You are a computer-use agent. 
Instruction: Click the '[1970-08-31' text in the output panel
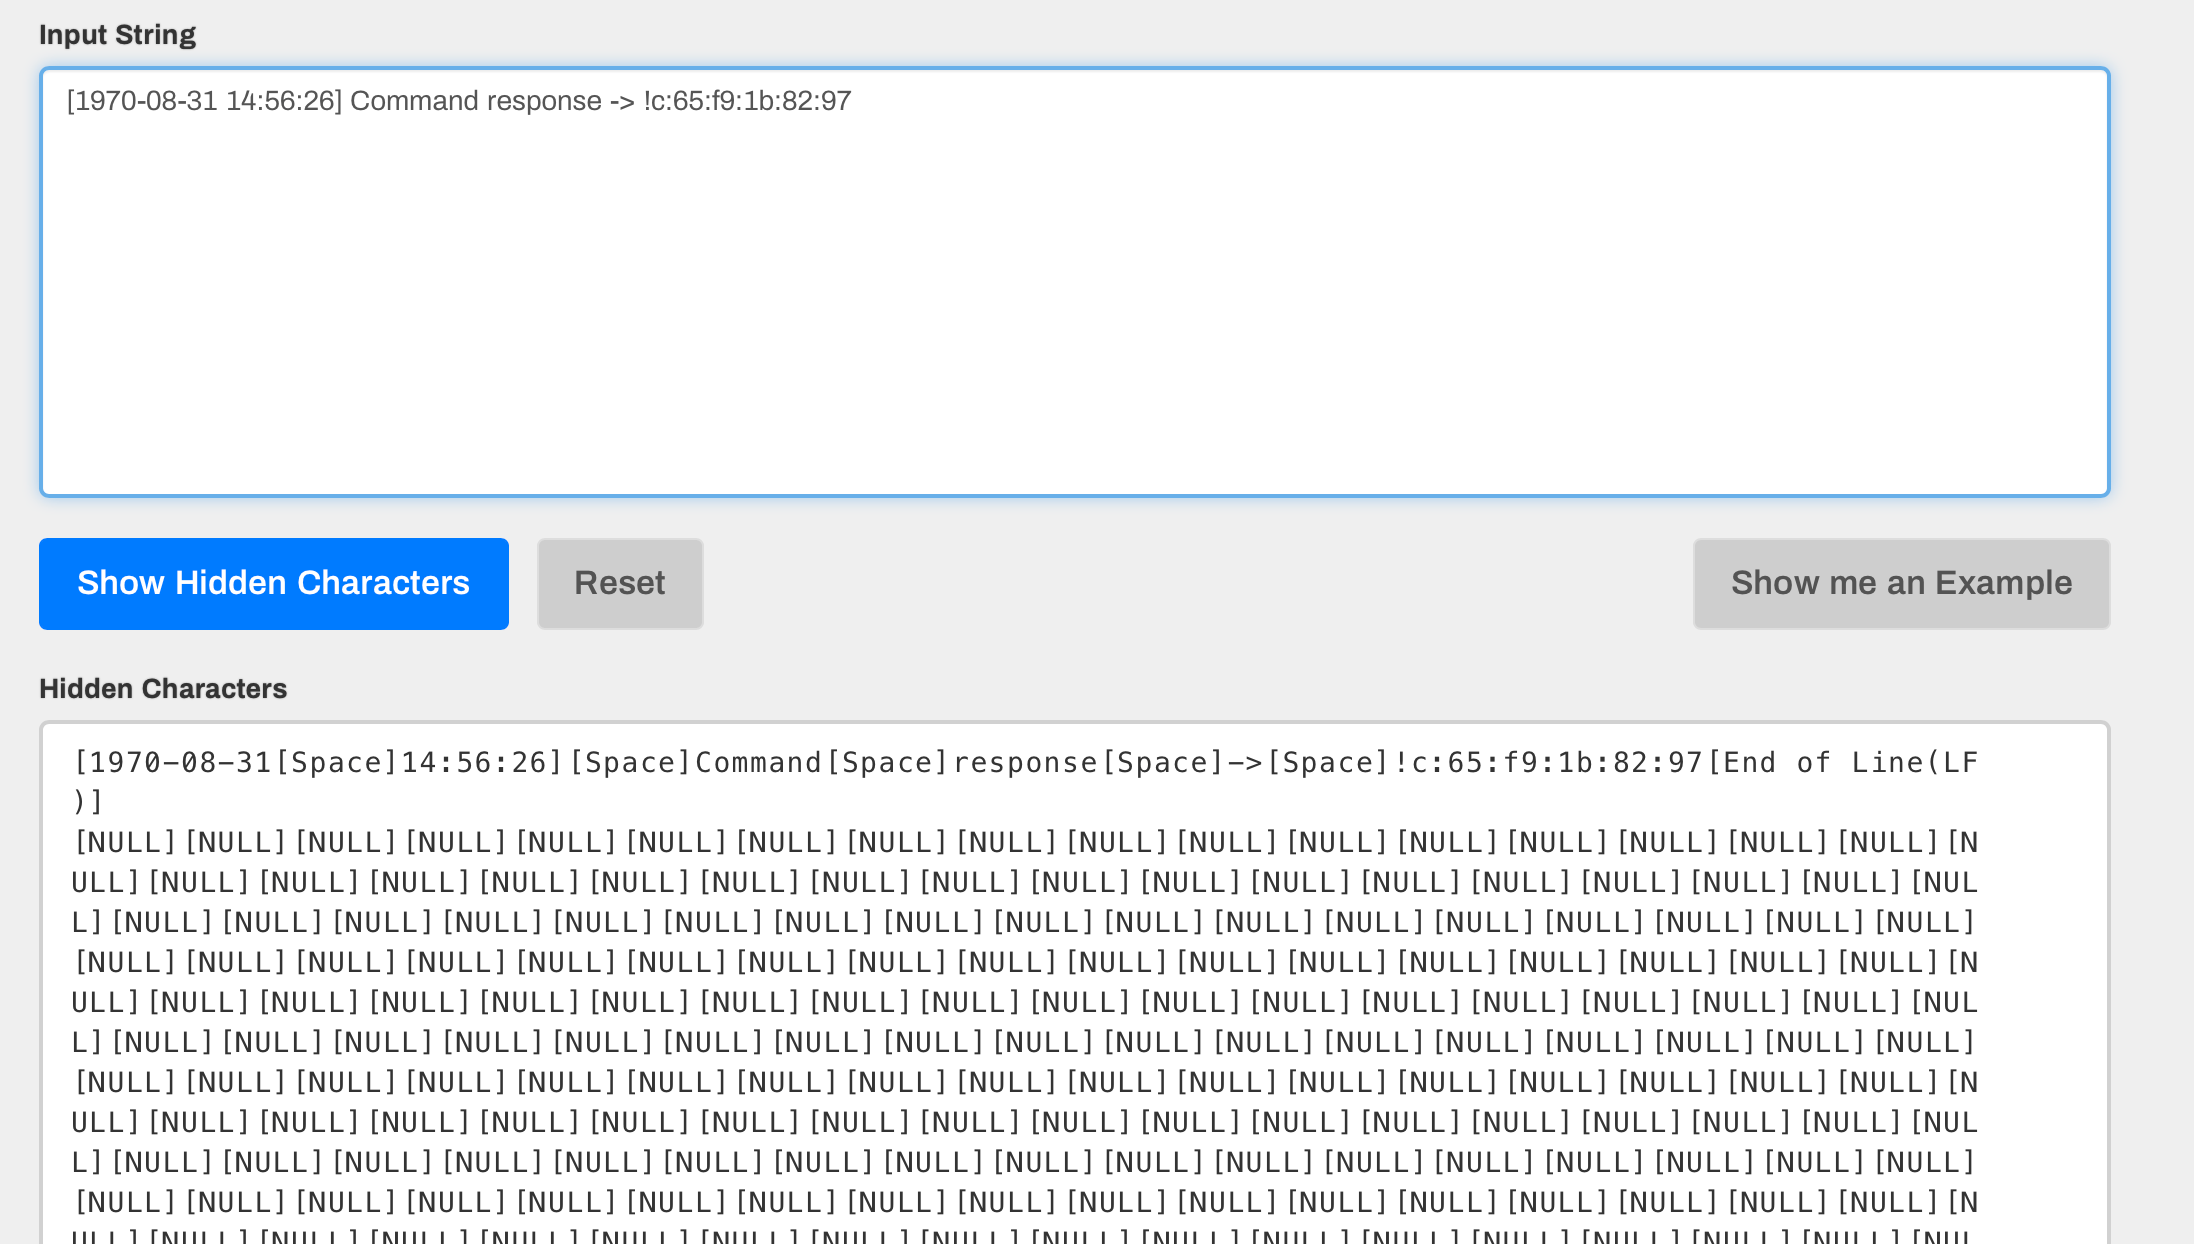click(x=175, y=761)
